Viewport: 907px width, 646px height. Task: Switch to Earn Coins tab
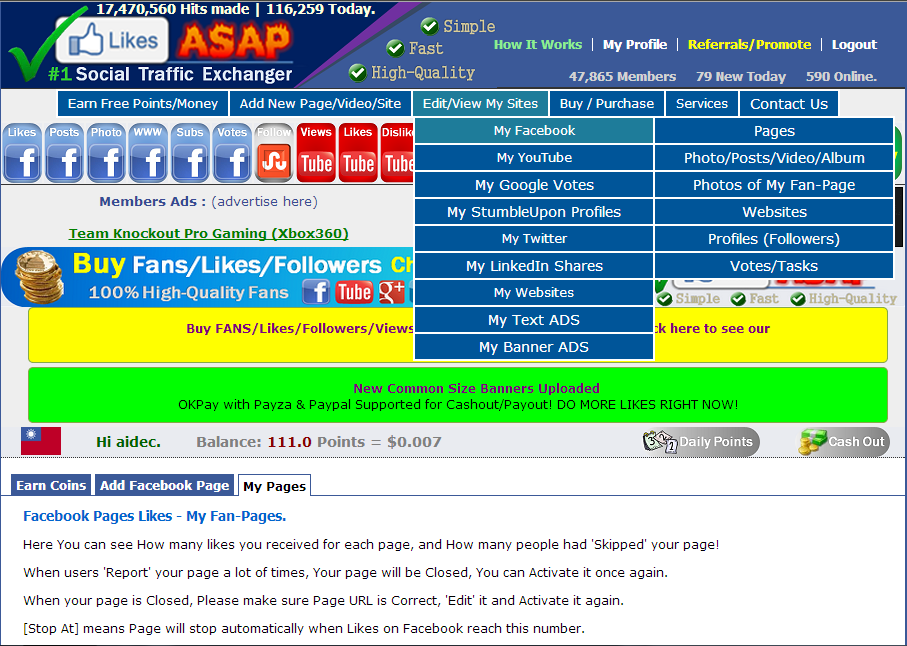pyautogui.click(x=51, y=485)
